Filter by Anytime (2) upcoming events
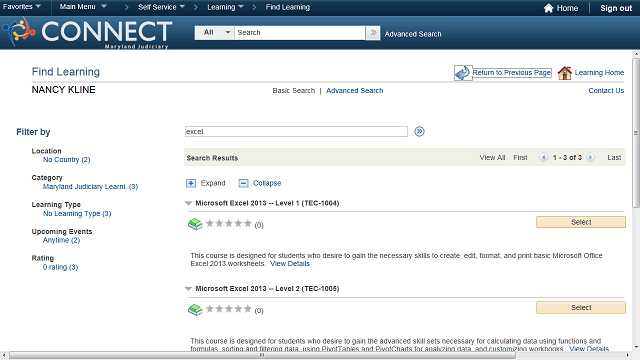Image resolution: width=640 pixels, height=360 pixels. pyautogui.click(x=62, y=240)
